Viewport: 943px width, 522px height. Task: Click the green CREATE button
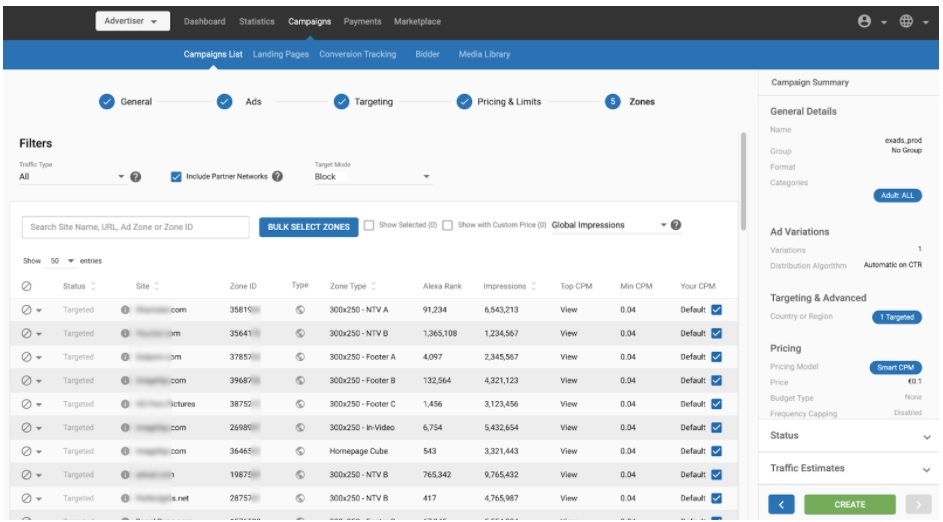pyautogui.click(x=850, y=505)
